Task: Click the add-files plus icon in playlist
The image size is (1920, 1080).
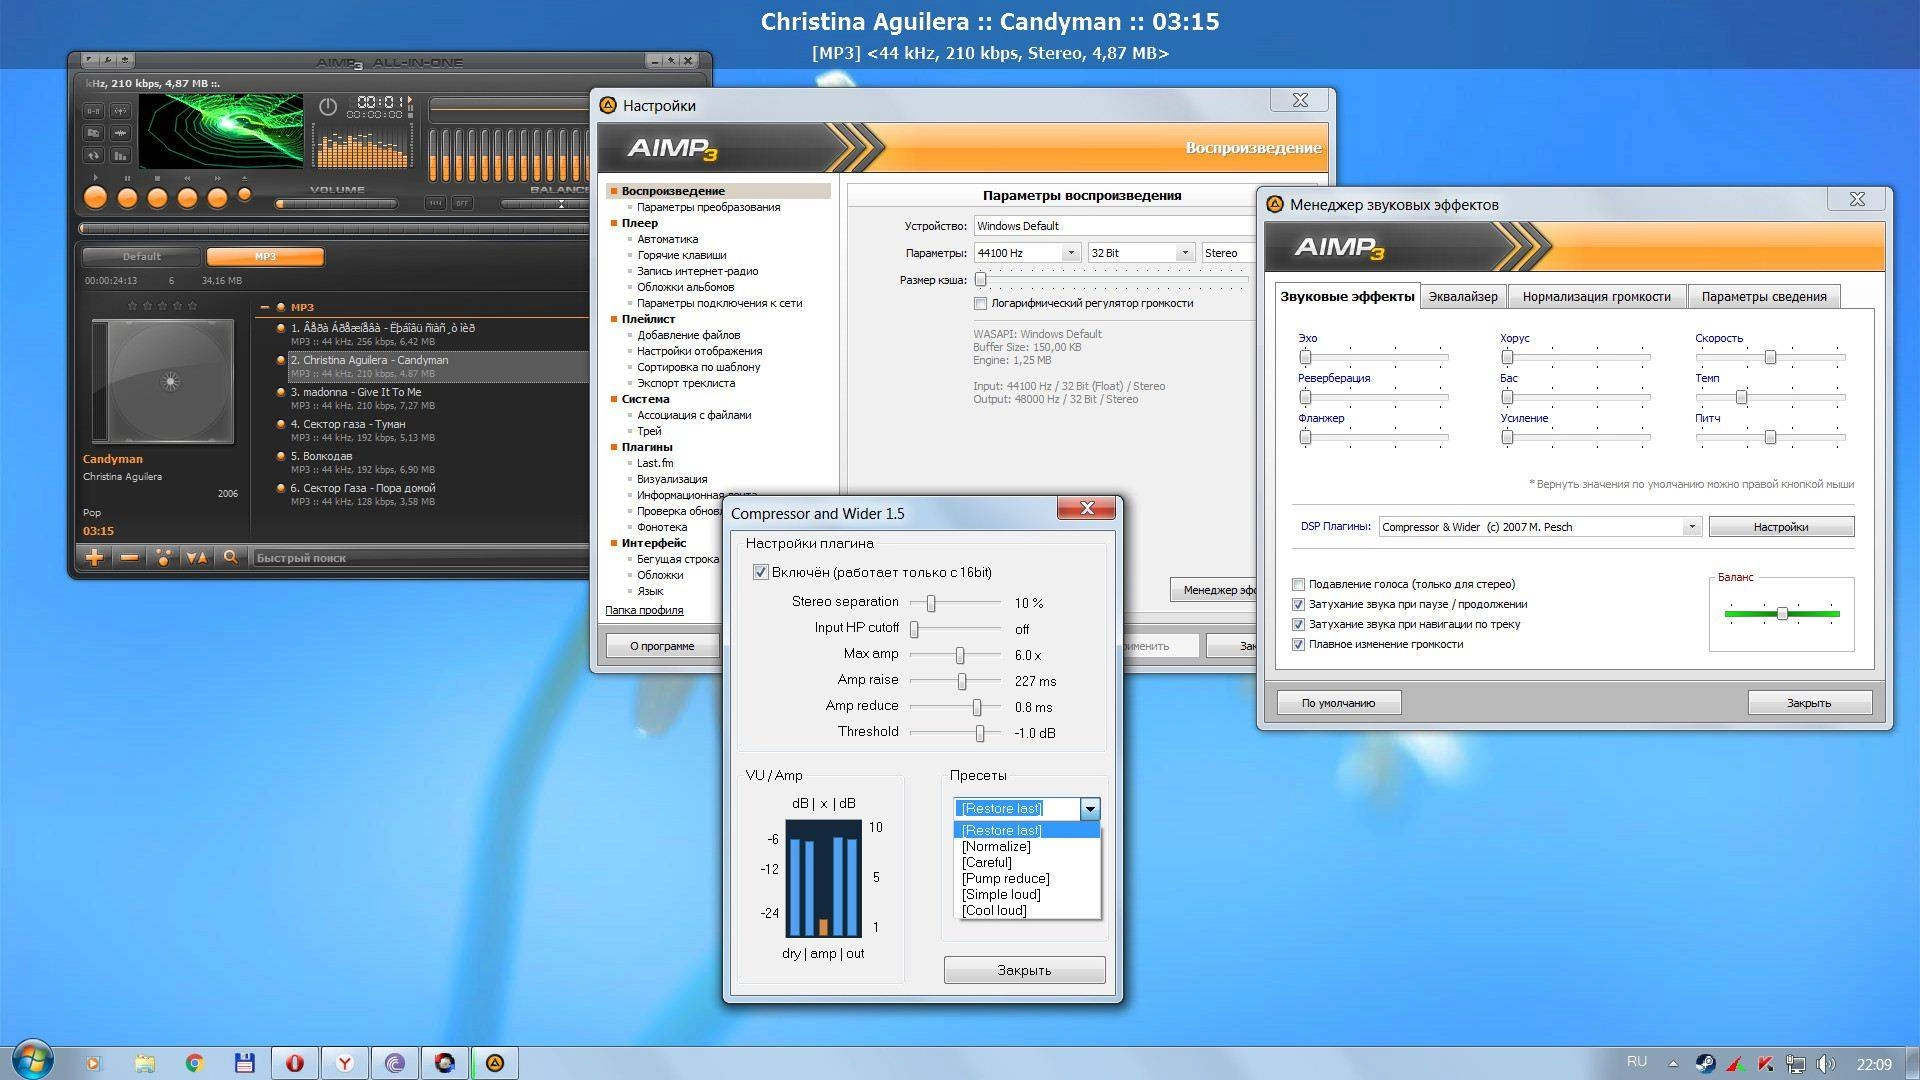Action: (94, 558)
